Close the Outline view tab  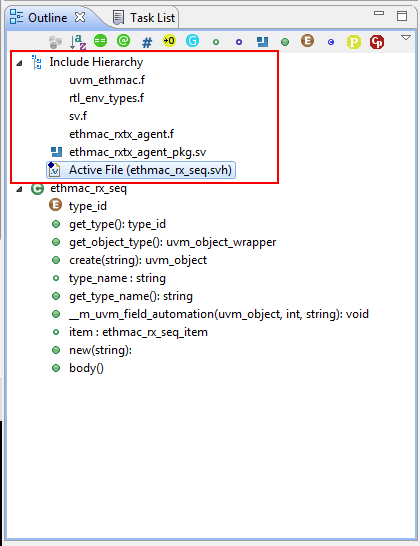pyautogui.click(x=80, y=17)
